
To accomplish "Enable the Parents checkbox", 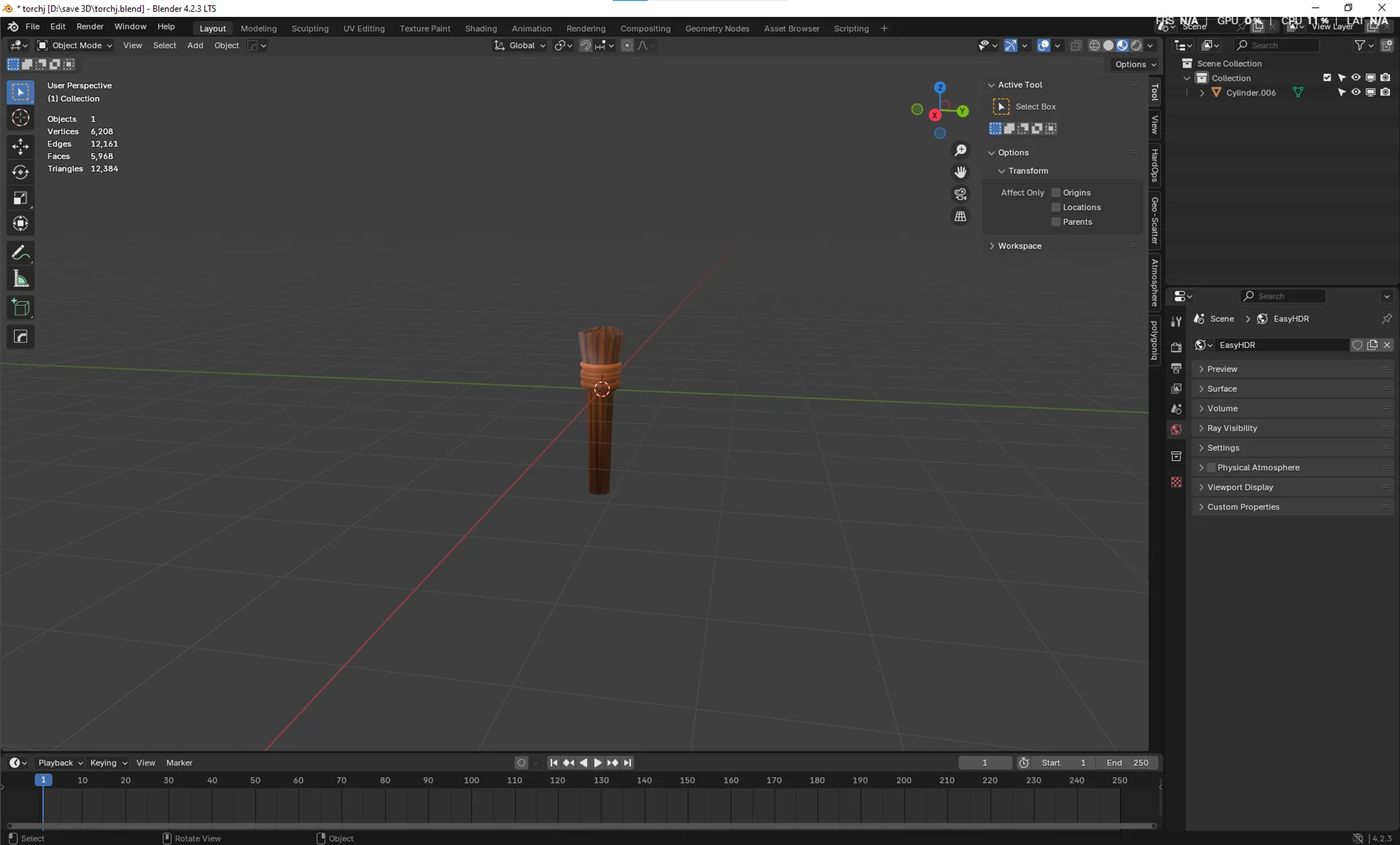I will click(1055, 222).
